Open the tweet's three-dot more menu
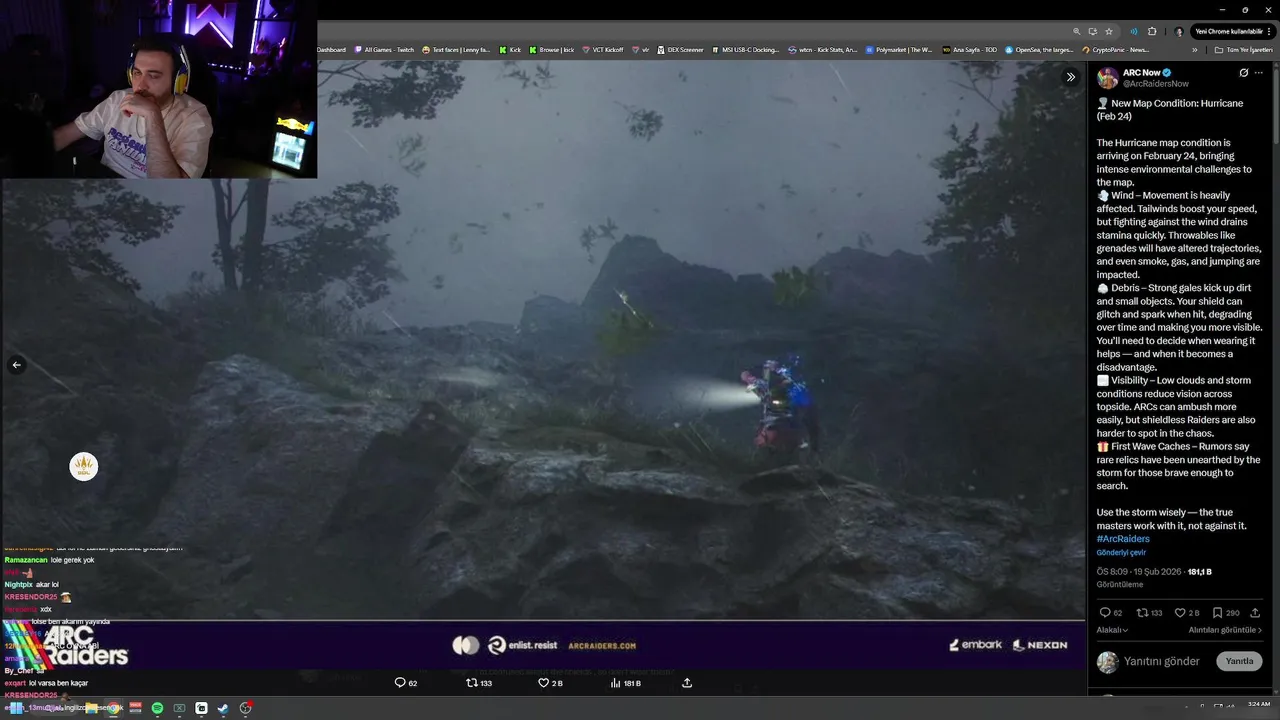The height and width of the screenshot is (720, 1280). (x=1259, y=73)
